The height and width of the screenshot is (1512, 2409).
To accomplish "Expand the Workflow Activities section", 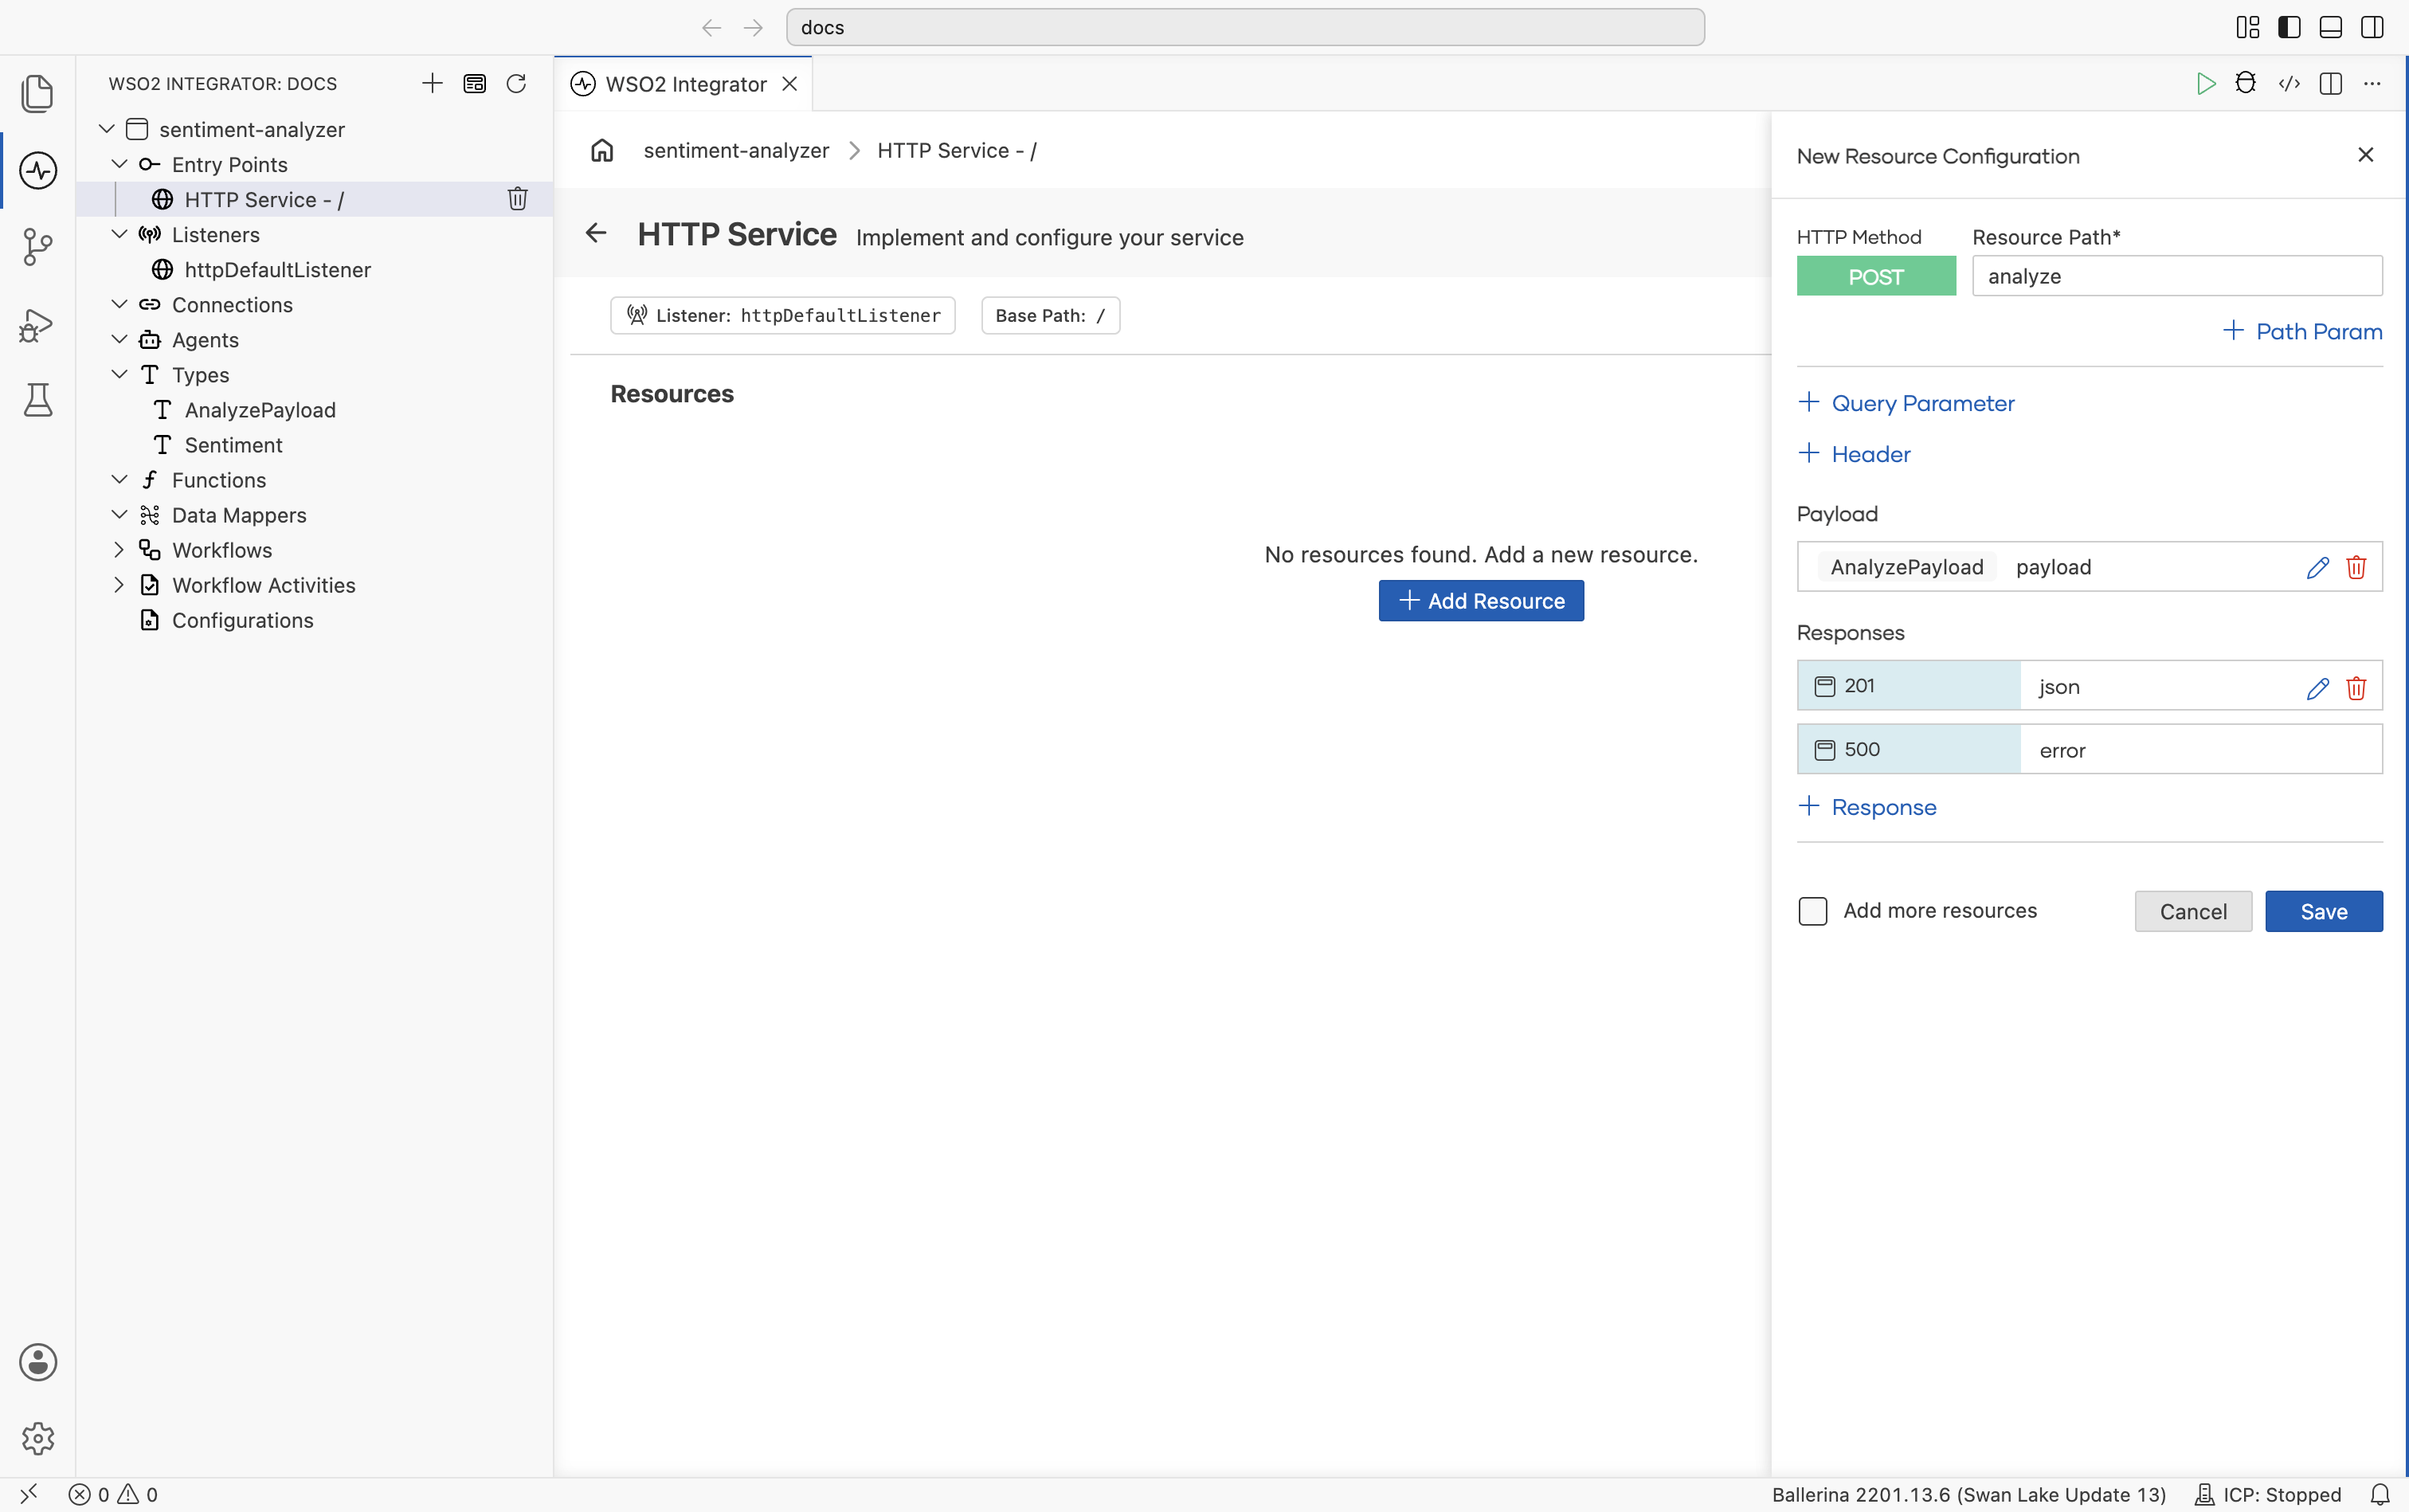I will point(119,585).
